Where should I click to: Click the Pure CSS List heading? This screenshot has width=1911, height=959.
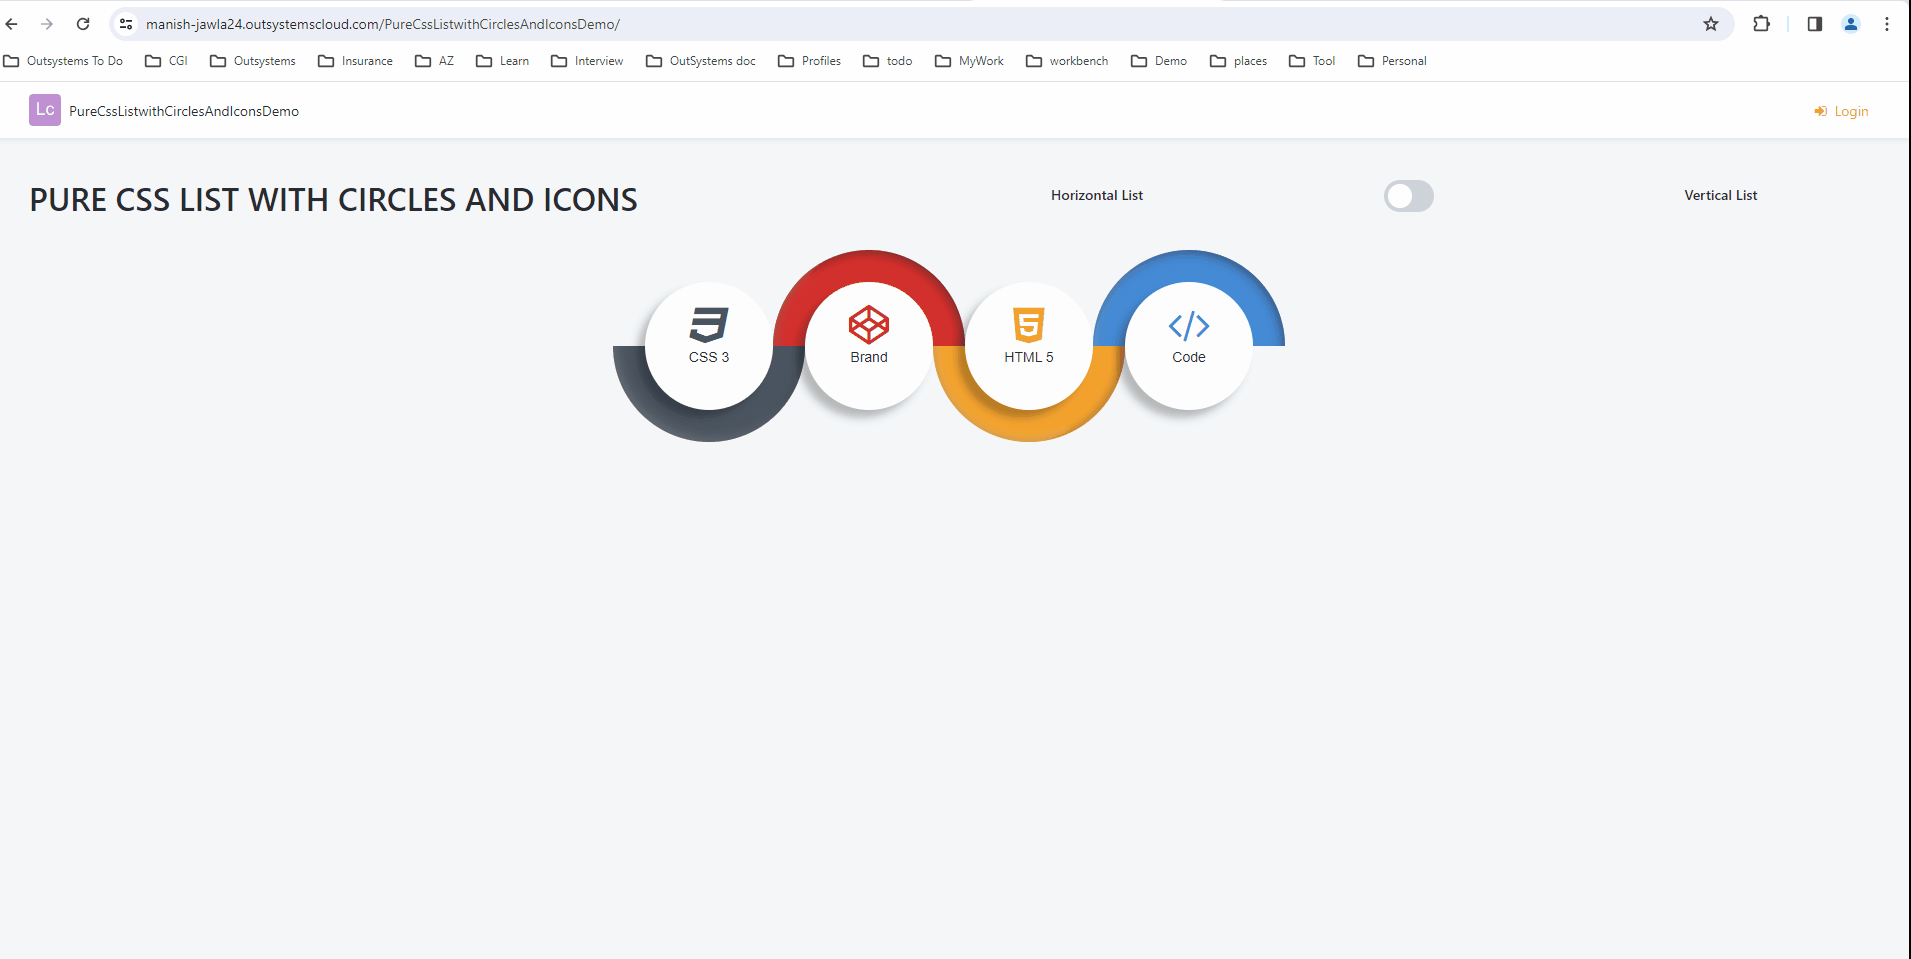pos(333,200)
